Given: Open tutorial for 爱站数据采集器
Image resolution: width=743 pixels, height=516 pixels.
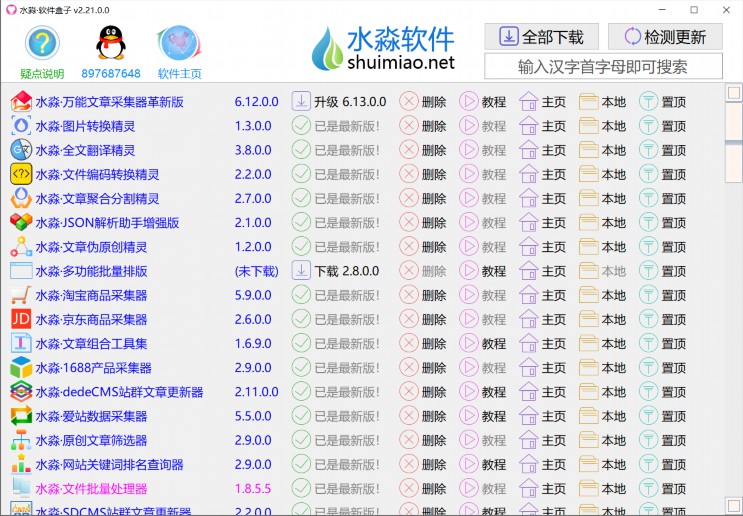Looking at the screenshot, I should [482, 416].
